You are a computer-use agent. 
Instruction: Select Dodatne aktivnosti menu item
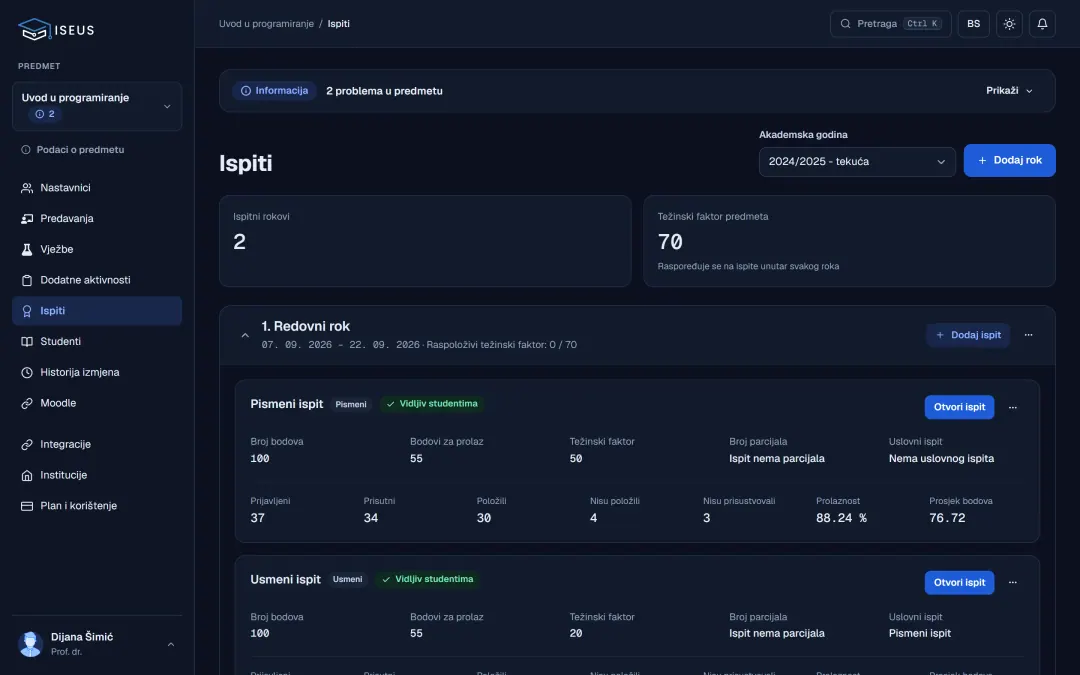coord(97,280)
